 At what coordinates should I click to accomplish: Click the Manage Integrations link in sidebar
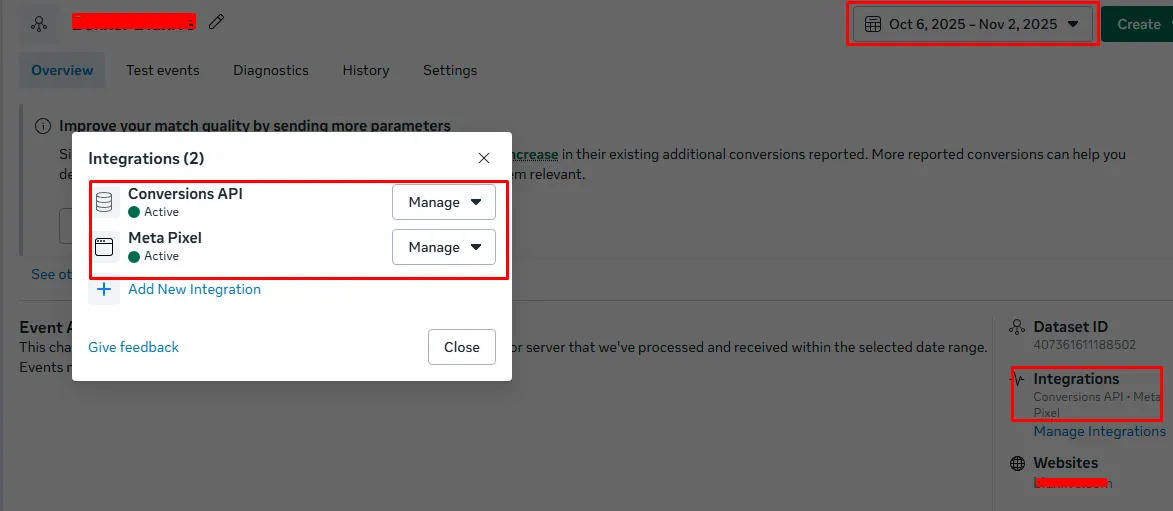click(1099, 431)
